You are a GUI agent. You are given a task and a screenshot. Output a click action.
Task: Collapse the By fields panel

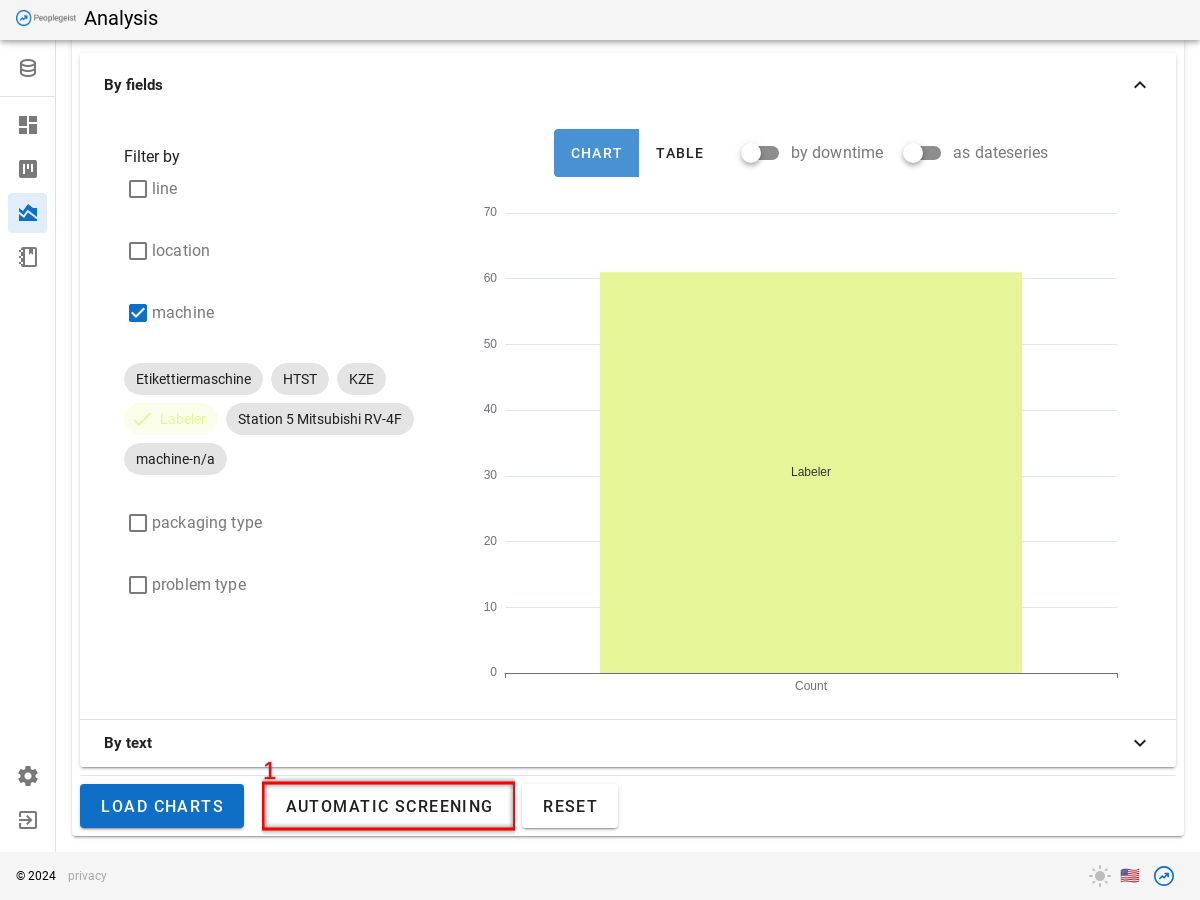pyautogui.click(x=1140, y=85)
